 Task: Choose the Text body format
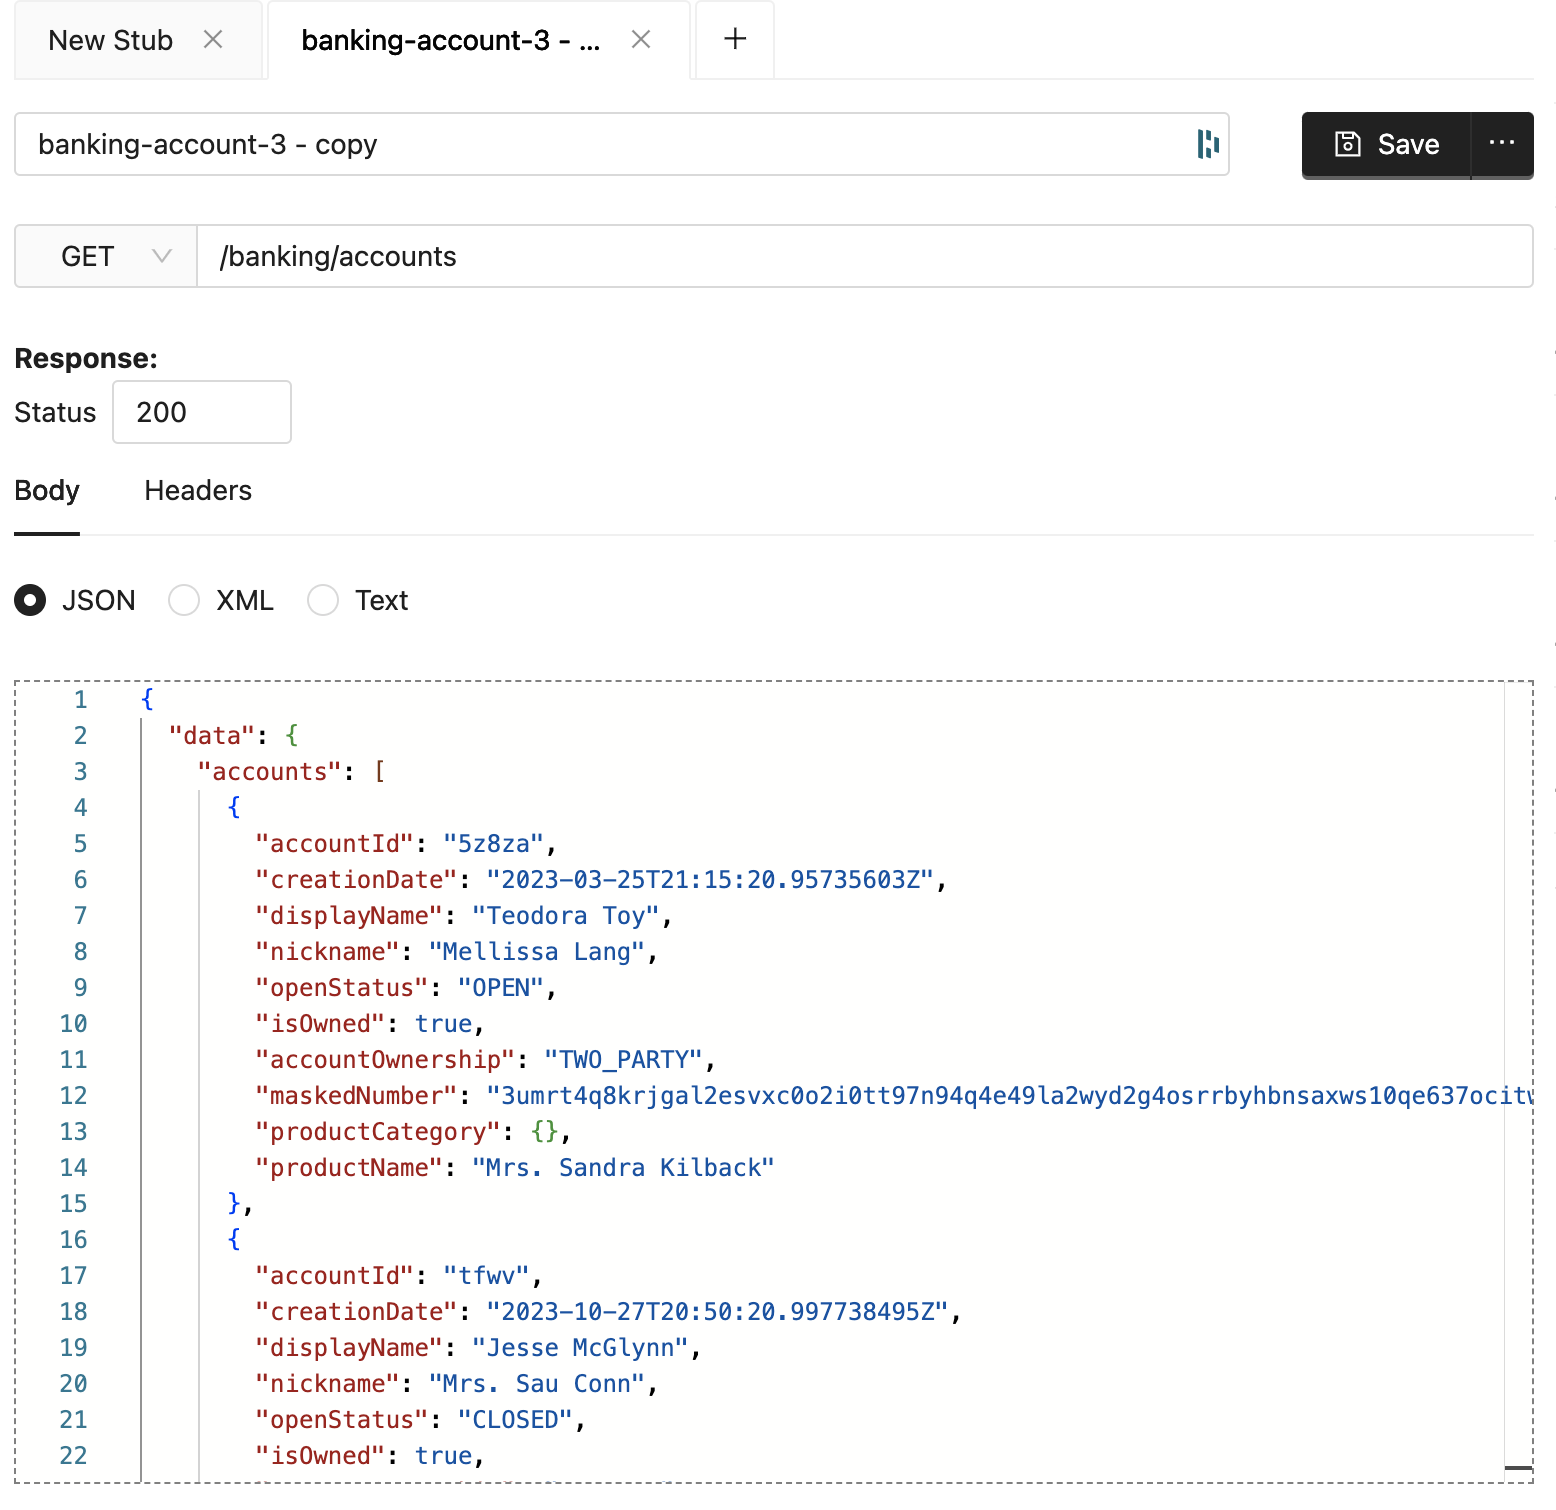tap(323, 600)
